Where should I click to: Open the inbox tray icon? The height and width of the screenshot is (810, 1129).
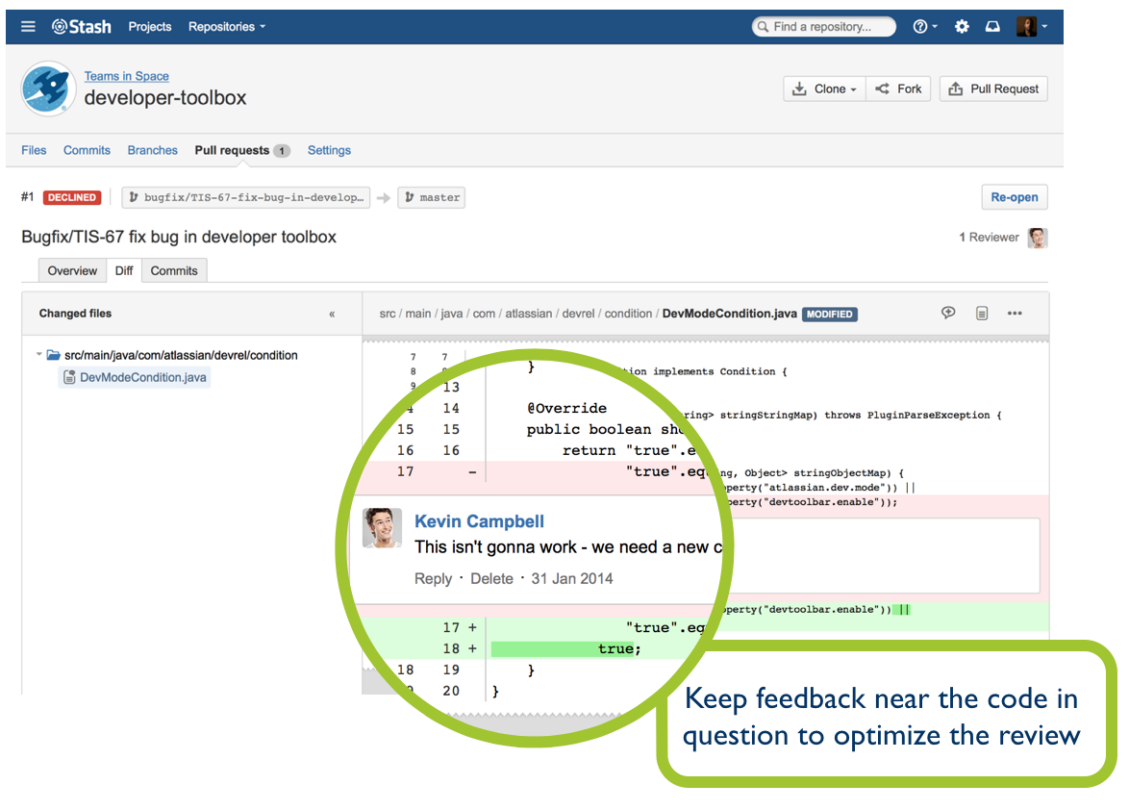pyautogui.click(x=992, y=27)
